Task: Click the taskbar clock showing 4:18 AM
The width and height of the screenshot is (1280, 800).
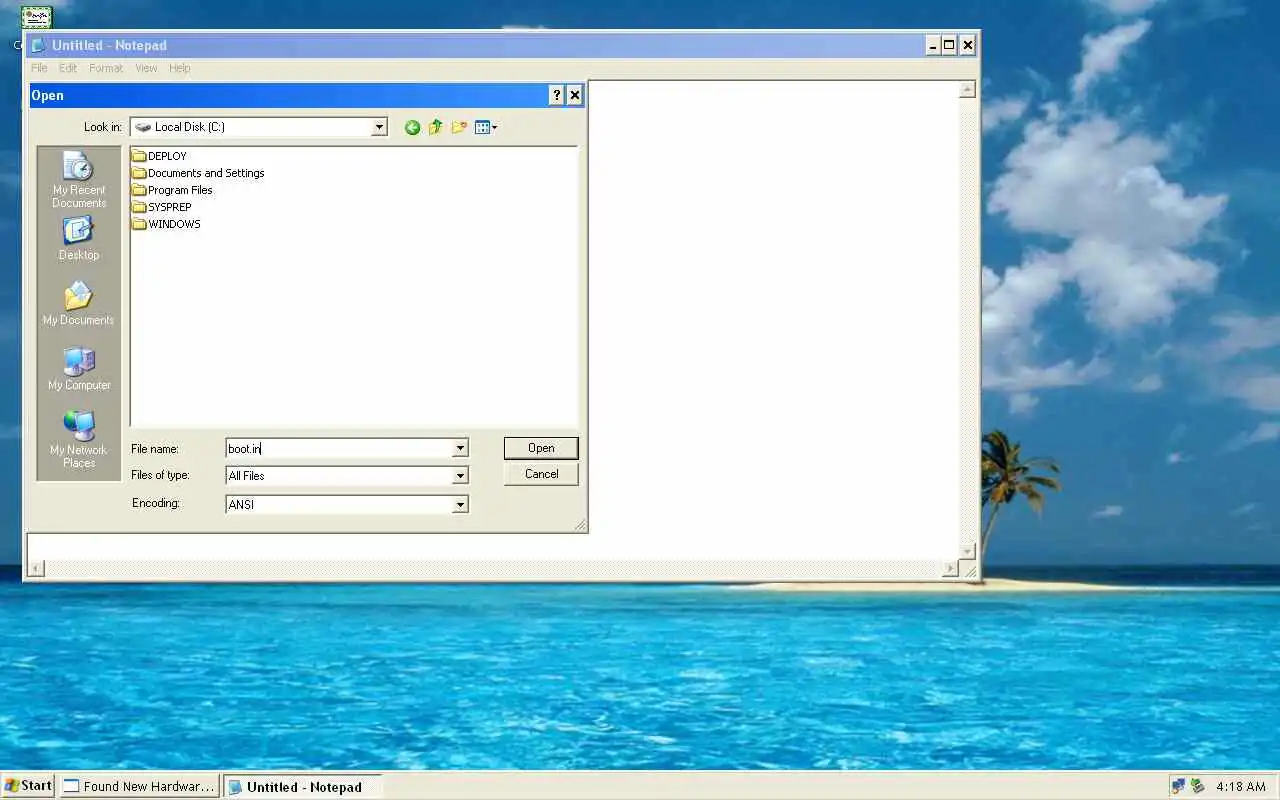Action: pos(1240,787)
